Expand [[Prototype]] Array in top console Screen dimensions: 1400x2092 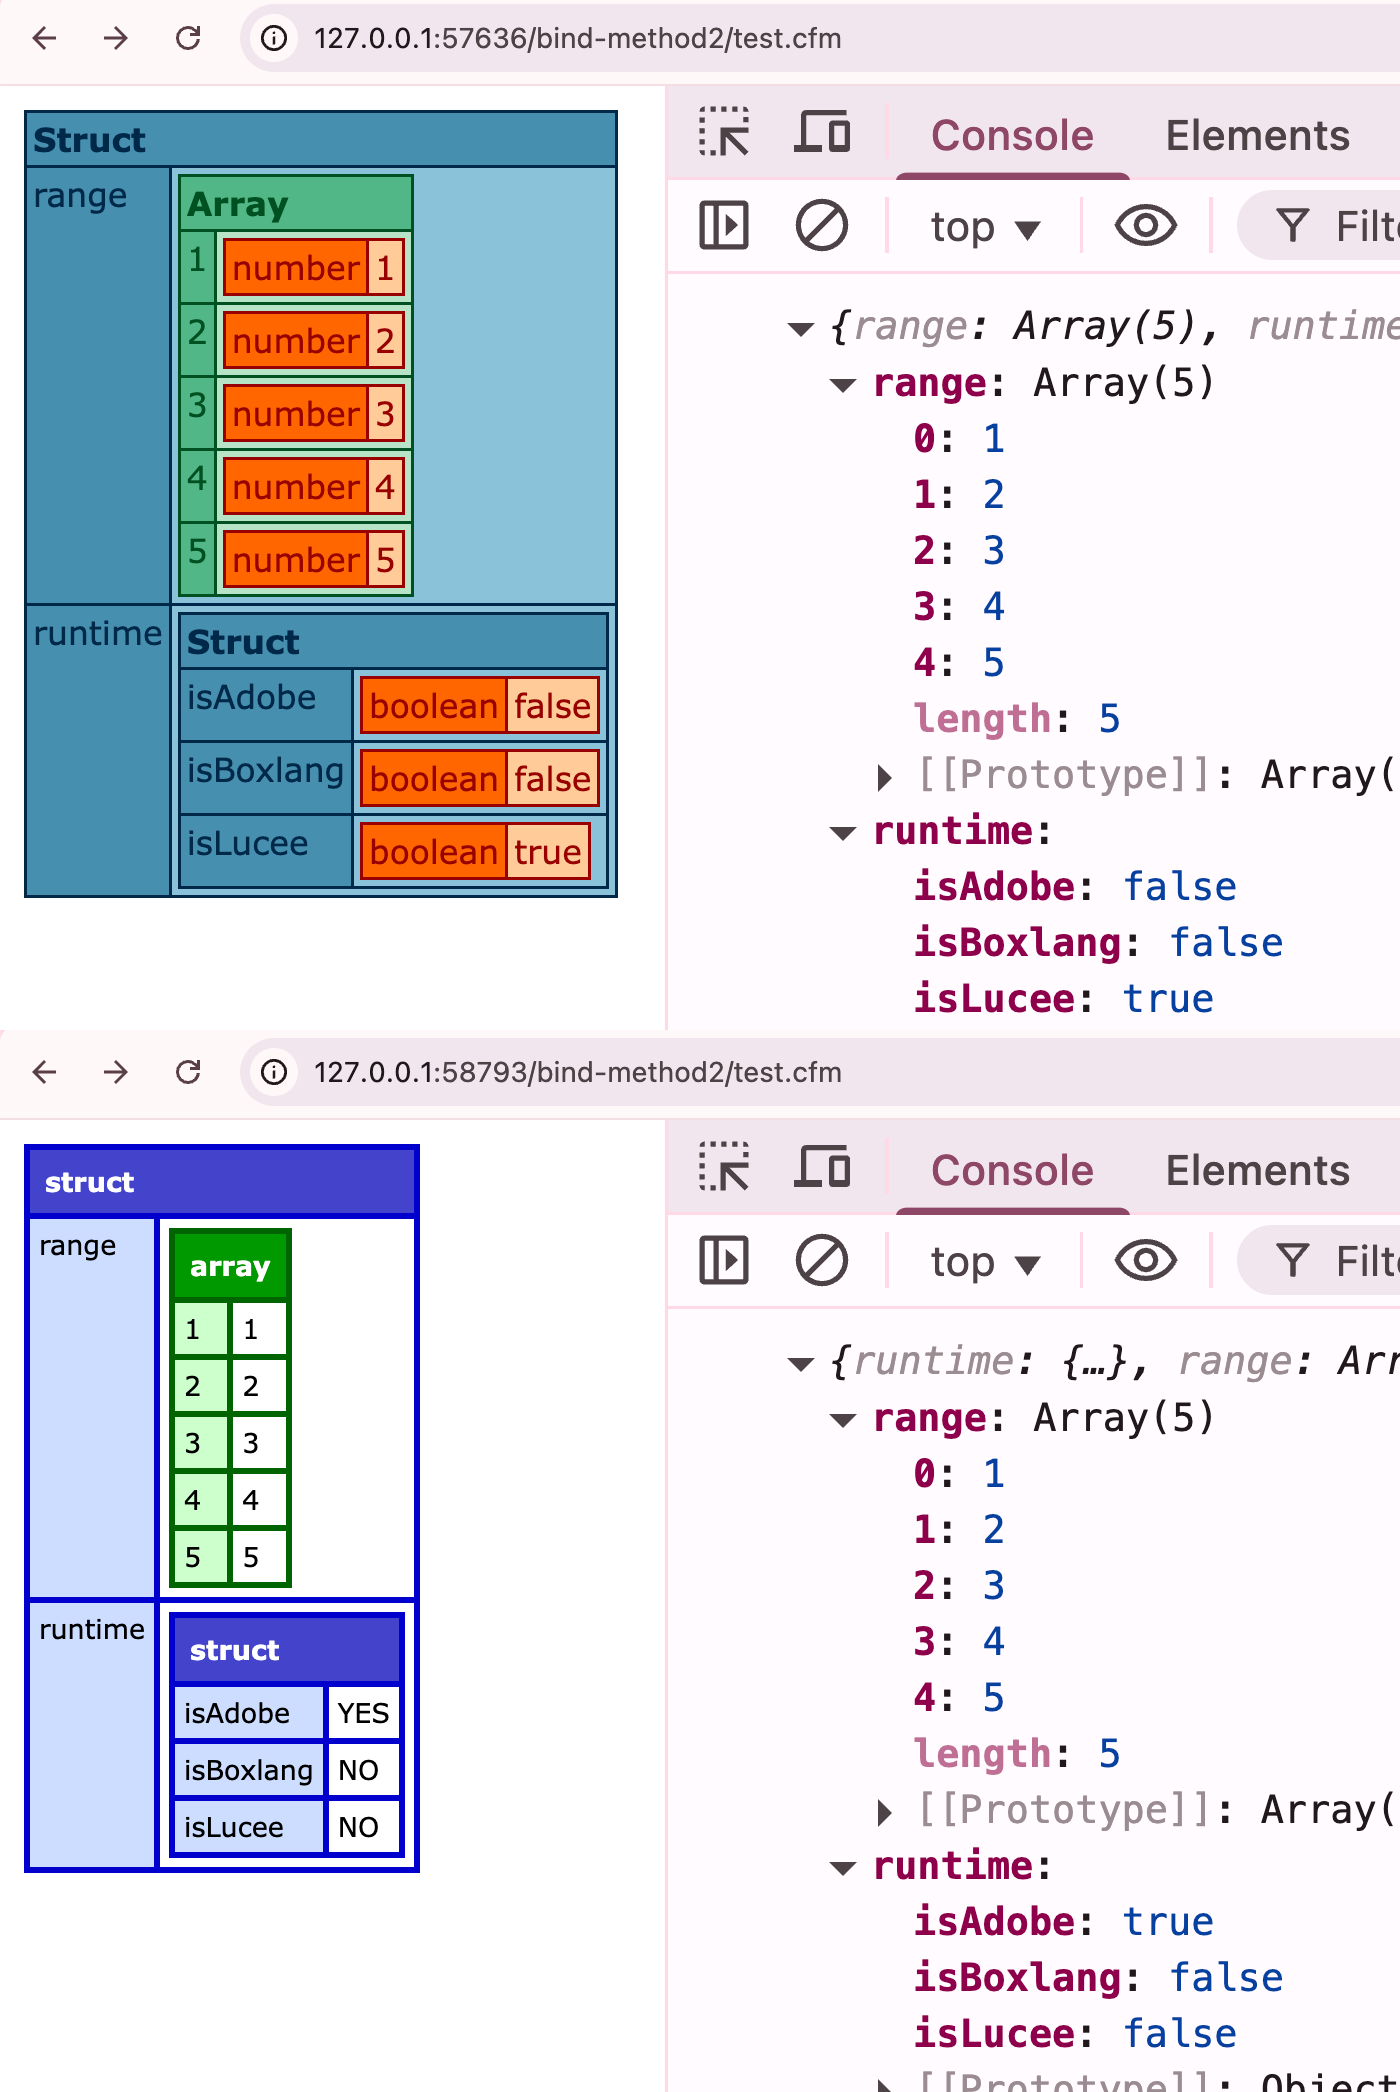(x=883, y=777)
